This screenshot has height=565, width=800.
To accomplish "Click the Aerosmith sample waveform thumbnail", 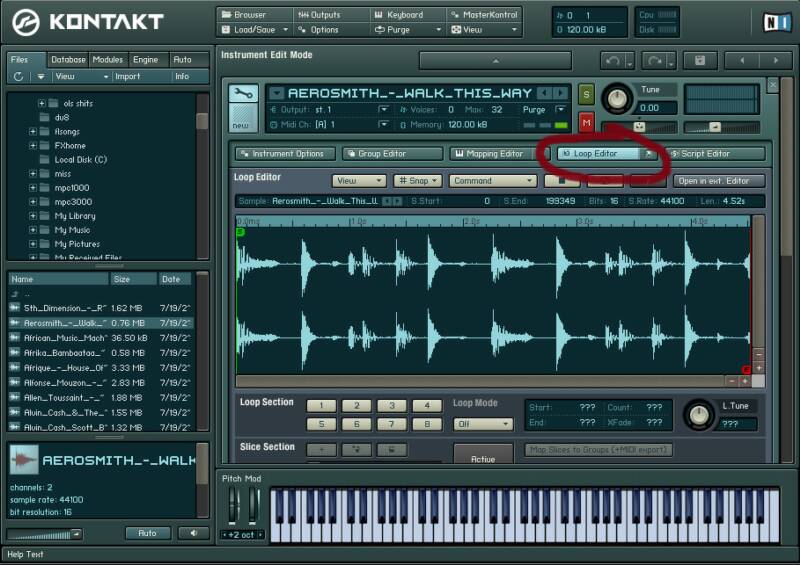I will pyautogui.click(x=24, y=459).
